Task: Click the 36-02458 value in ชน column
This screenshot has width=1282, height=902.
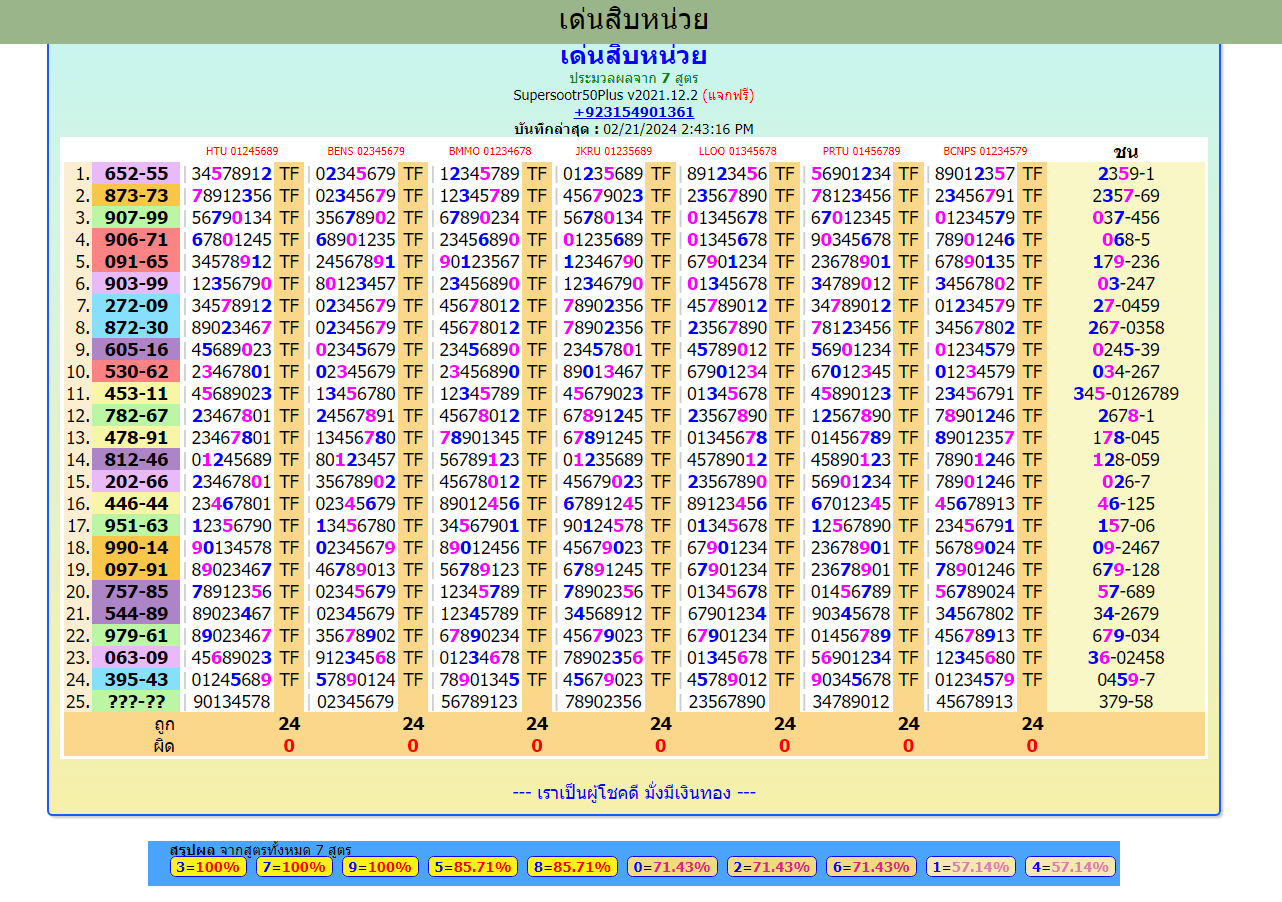Action: tap(1126, 657)
